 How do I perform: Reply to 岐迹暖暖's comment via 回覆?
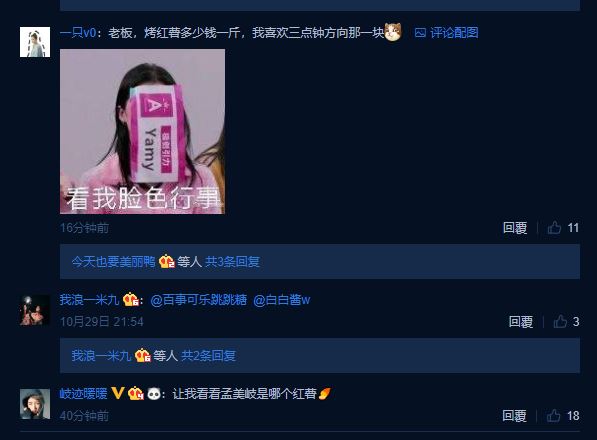coord(514,416)
